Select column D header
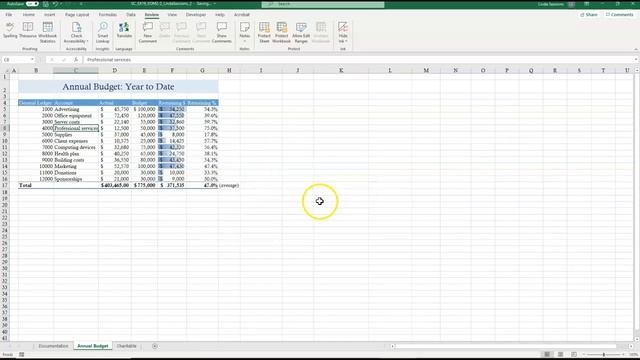The width and height of the screenshot is (640, 360). pyautogui.click(x=114, y=71)
